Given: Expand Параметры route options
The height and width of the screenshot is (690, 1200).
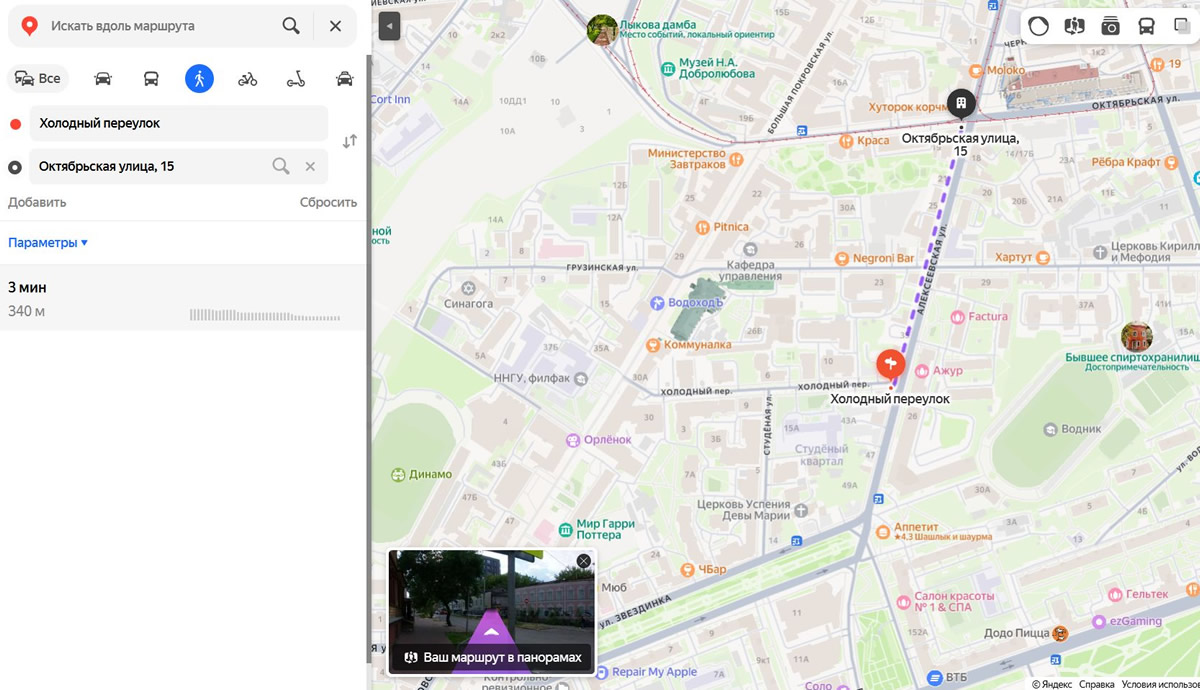Looking at the screenshot, I should 48,243.
